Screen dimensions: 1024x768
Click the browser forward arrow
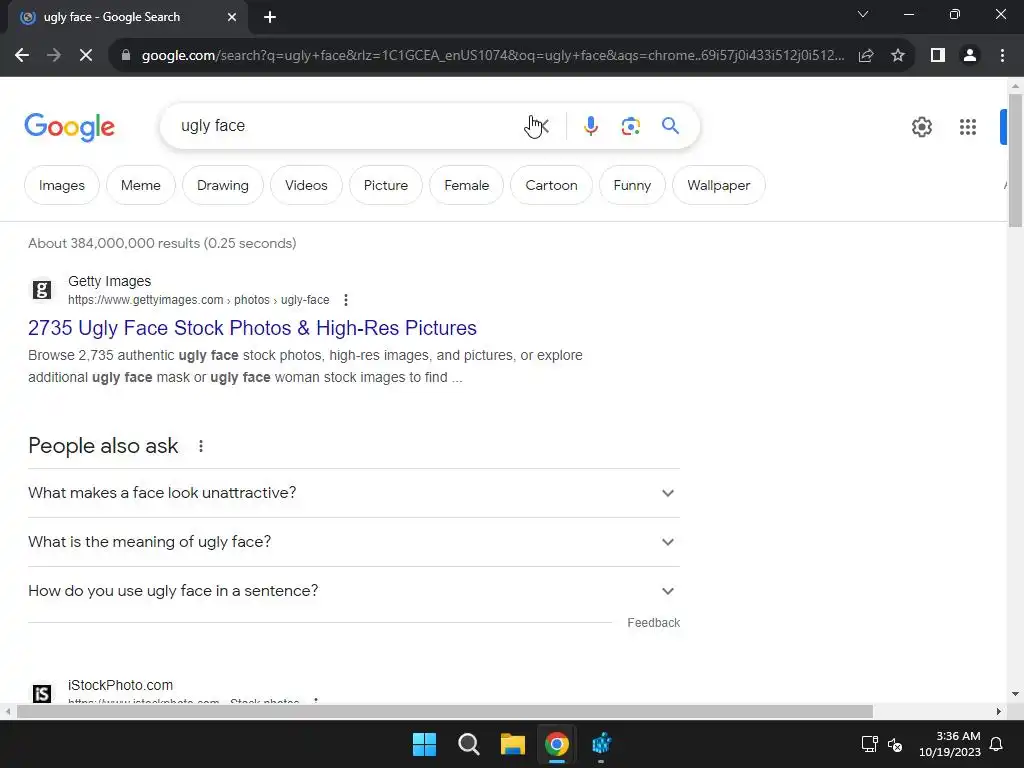[54, 56]
